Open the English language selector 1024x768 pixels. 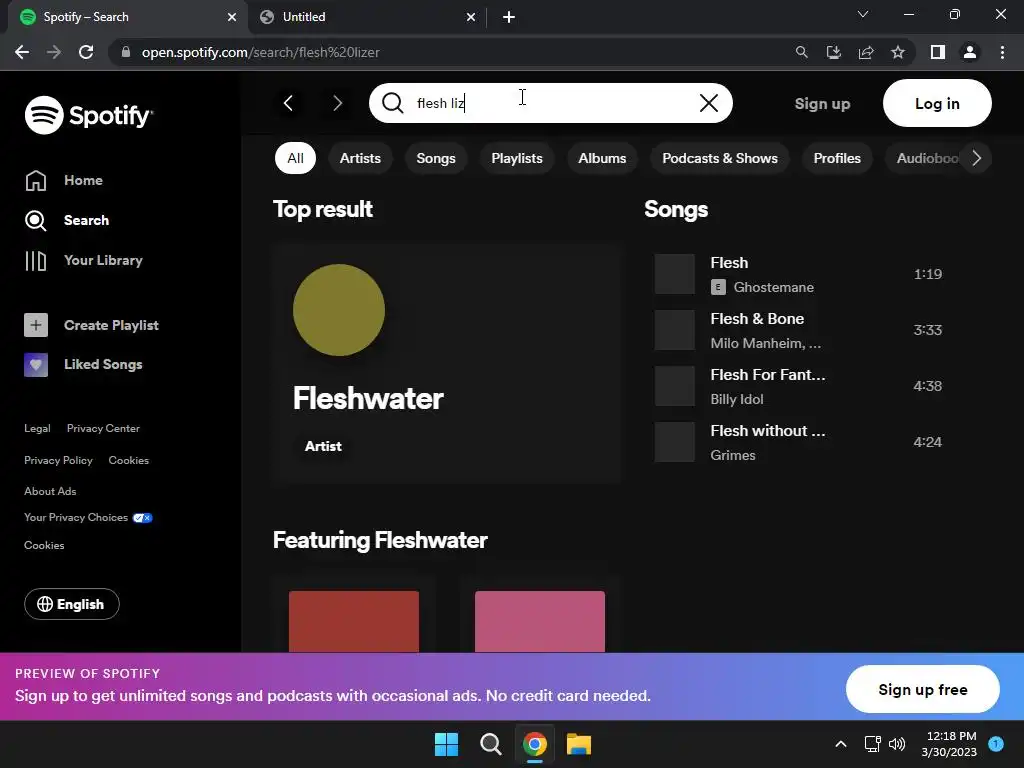pyautogui.click(x=72, y=604)
